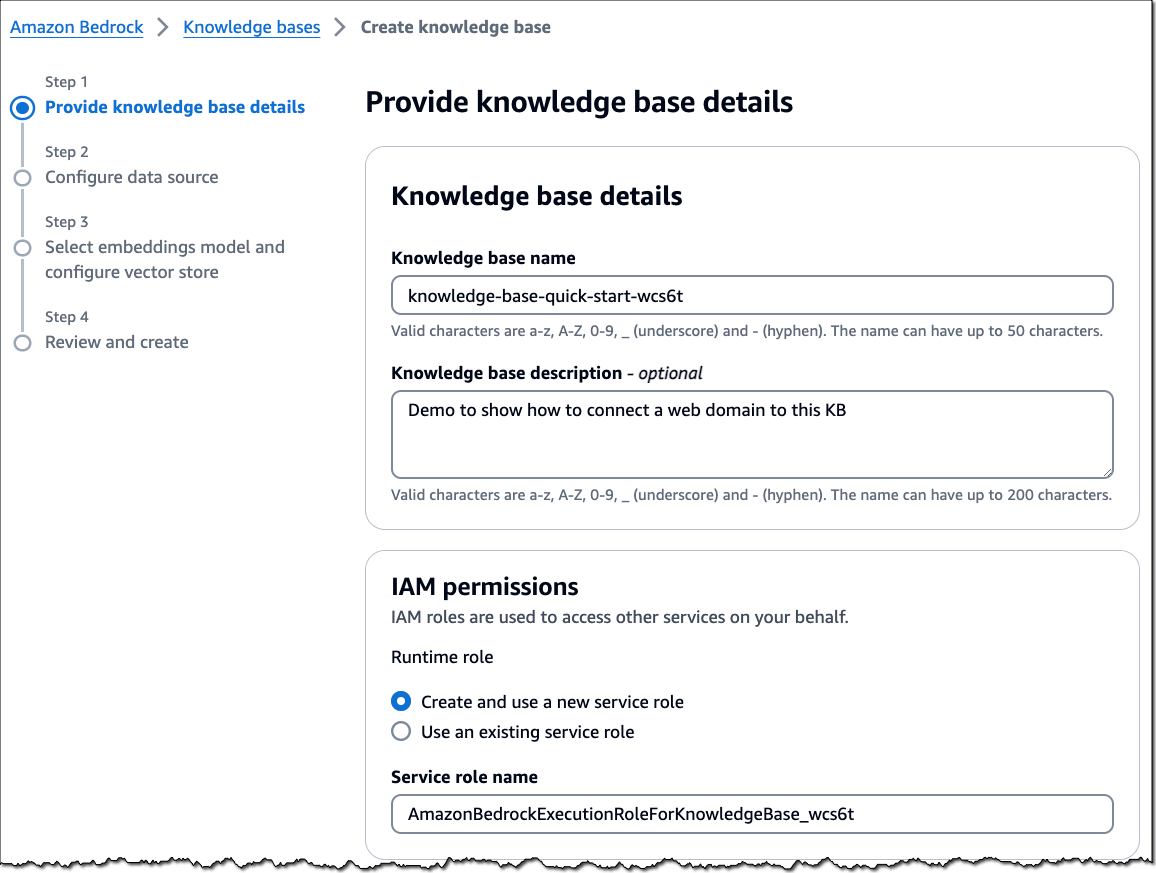The image size is (1156, 873).
Task: Click the breadcrumb chevron after Knowledge bases
Action: [341, 27]
